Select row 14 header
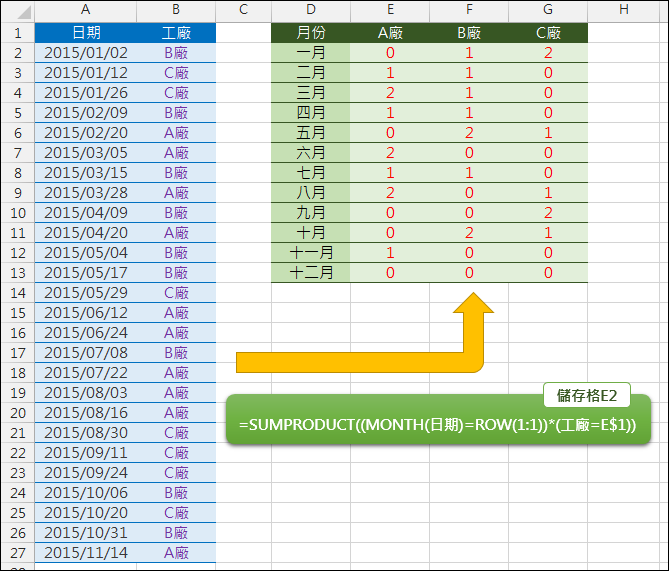The height and width of the screenshot is (571, 669). [17, 293]
